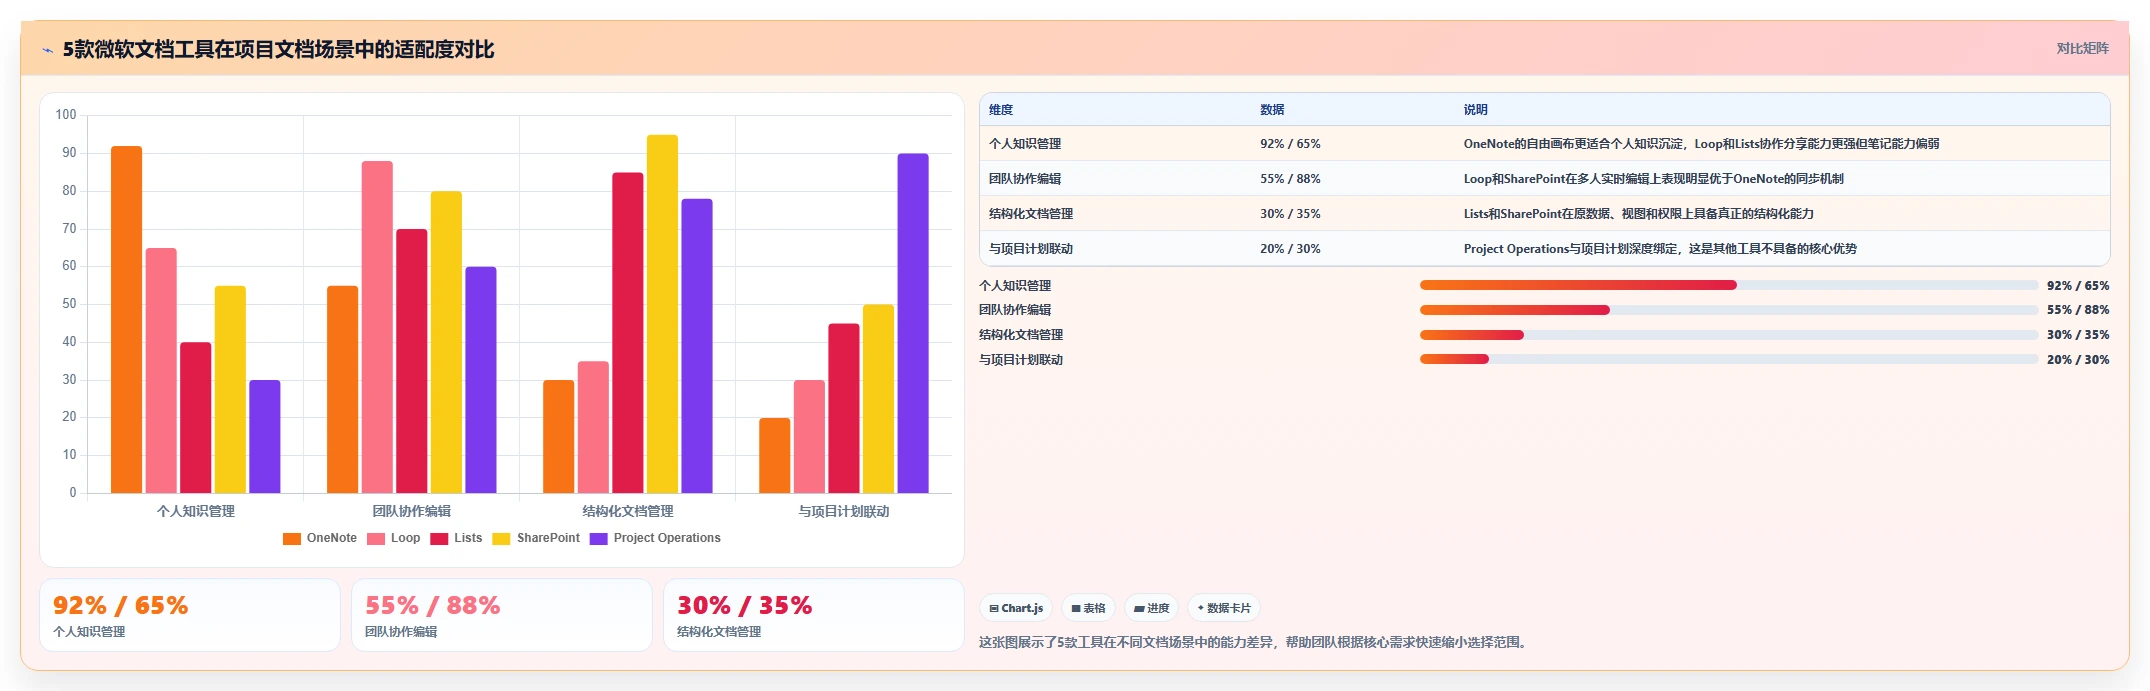The image size is (2150, 691).
Task: Click the 表格 tag chip
Action: pos(1089,608)
